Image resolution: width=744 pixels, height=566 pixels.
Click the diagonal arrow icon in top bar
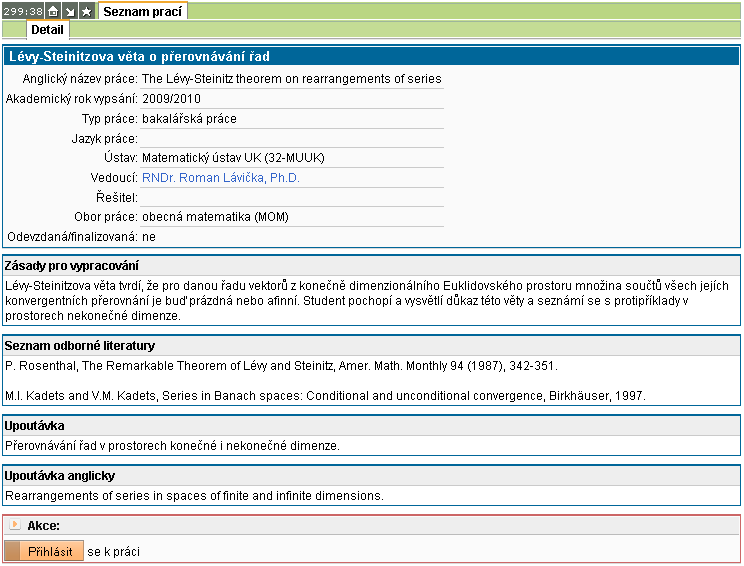point(70,11)
